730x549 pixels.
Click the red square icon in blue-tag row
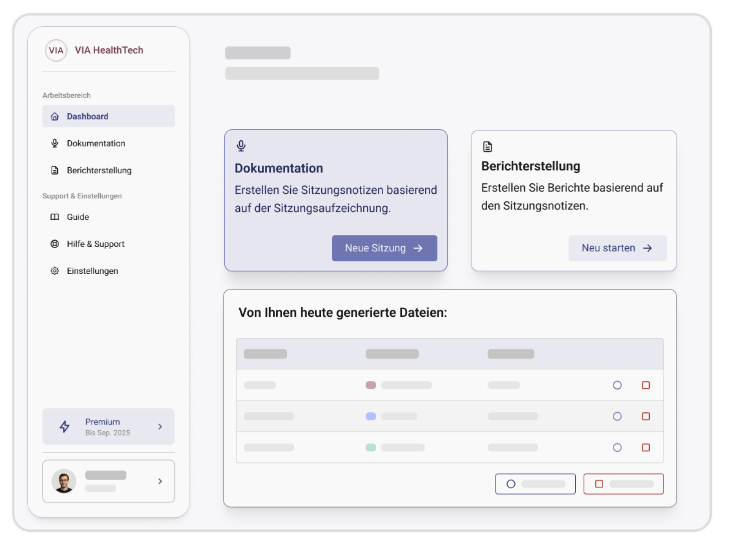[646, 416]
